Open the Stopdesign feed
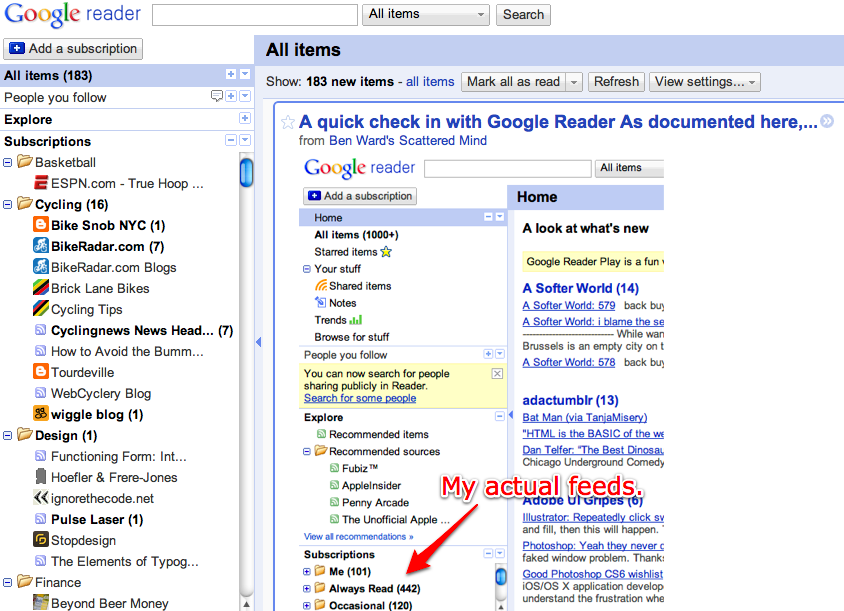 (83, 540)
